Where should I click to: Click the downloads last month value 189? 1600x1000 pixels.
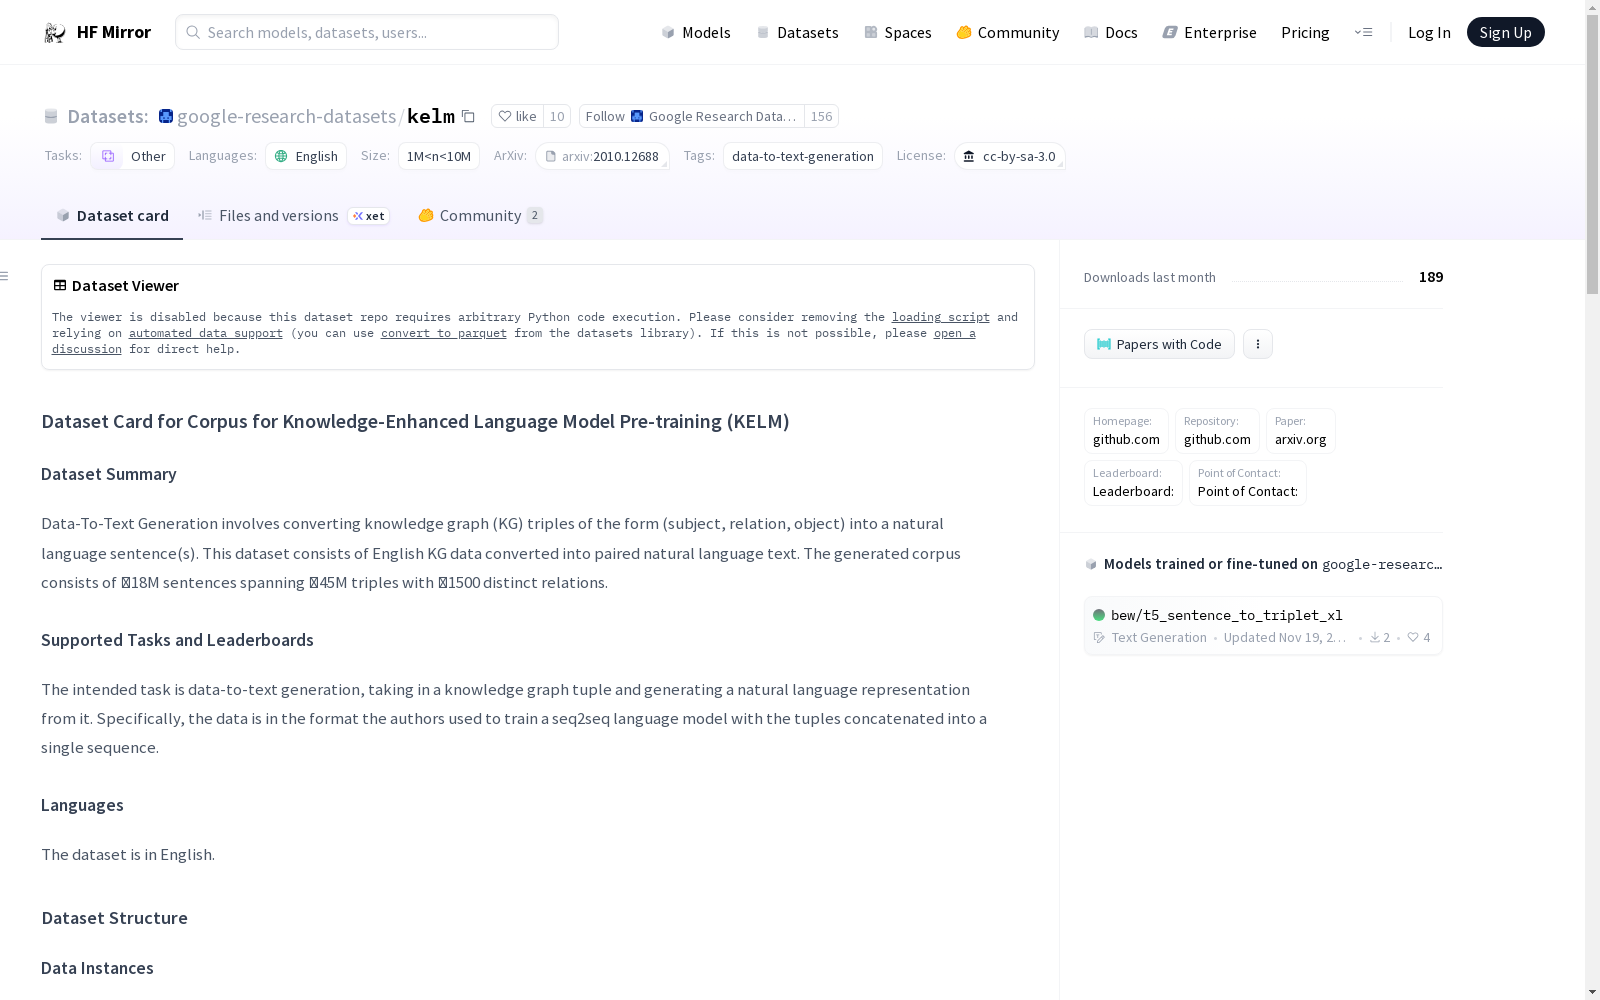coord(1431,277)
